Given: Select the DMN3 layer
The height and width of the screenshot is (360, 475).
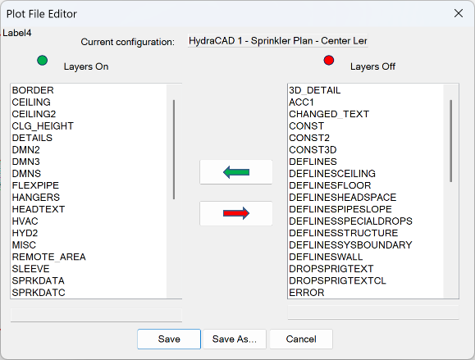Looking at the screenshot, I should pos(89,162).
